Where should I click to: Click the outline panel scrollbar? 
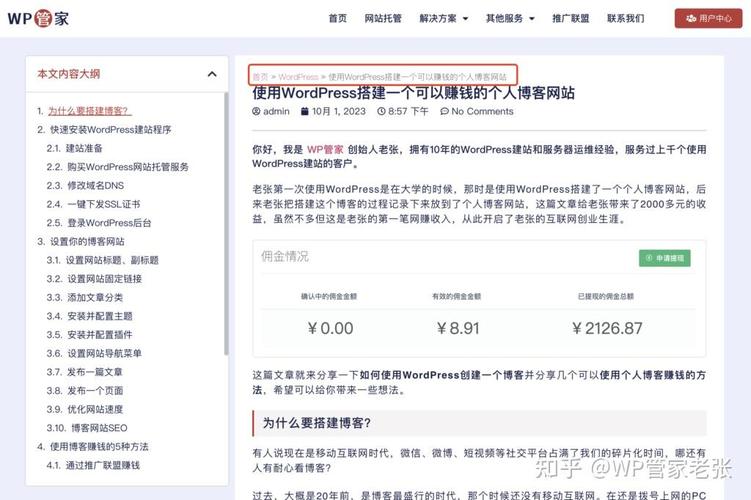tap(226, 224)
